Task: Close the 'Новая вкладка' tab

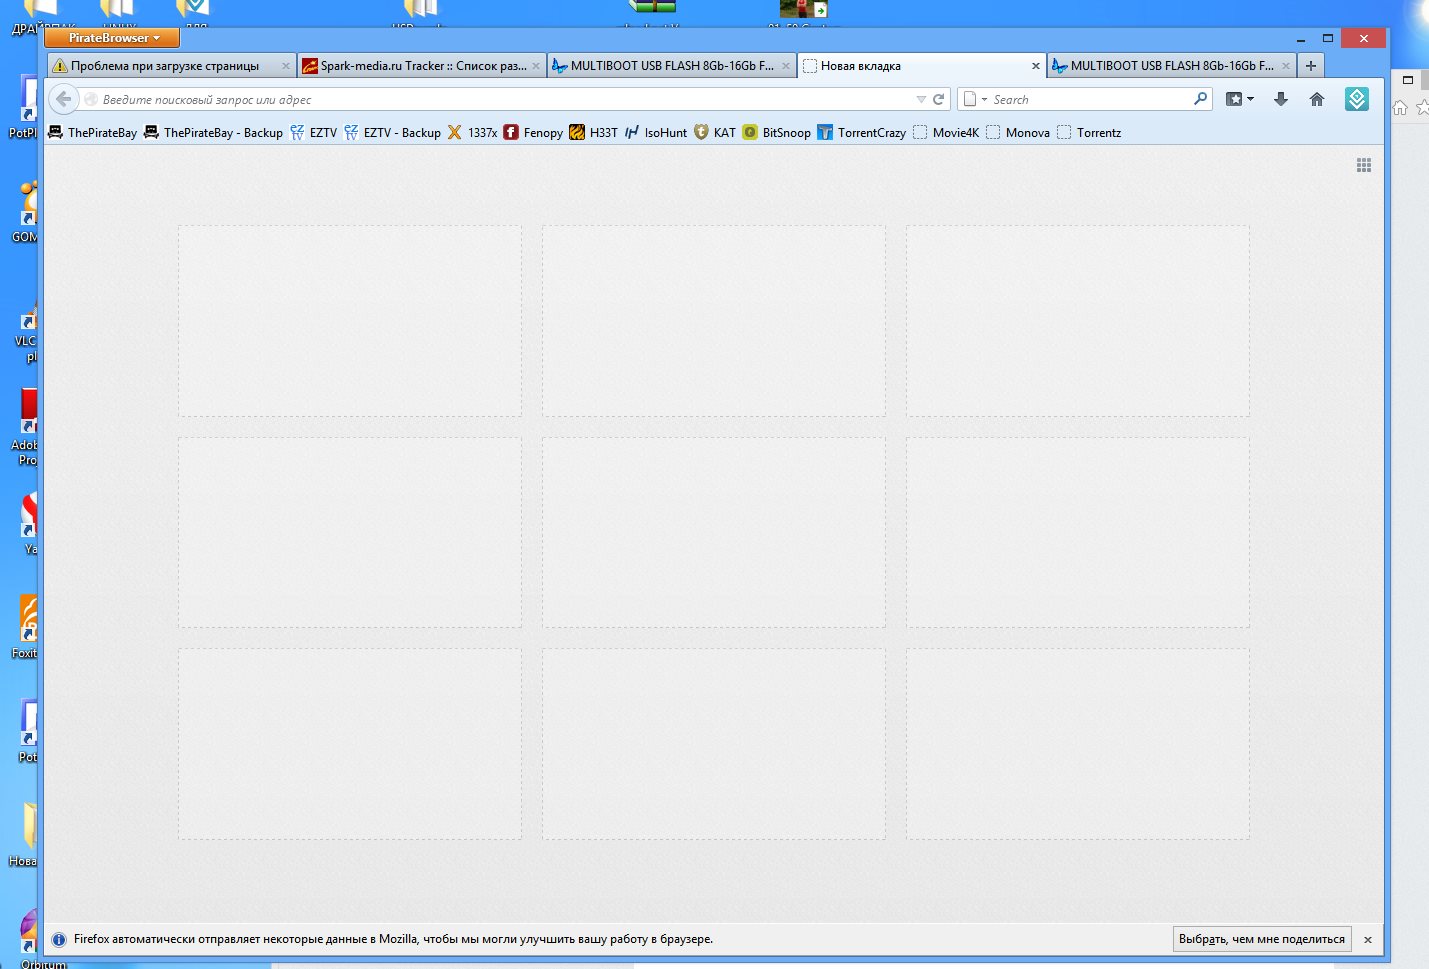Action: pyautogui.click(x=1035, y=66)
